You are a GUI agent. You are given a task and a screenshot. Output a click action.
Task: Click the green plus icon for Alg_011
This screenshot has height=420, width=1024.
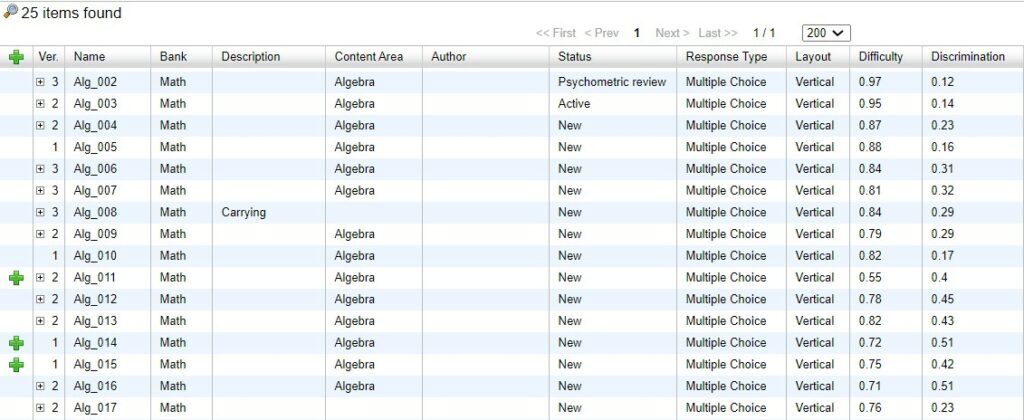pyautogui.click(x=16, y=278)
